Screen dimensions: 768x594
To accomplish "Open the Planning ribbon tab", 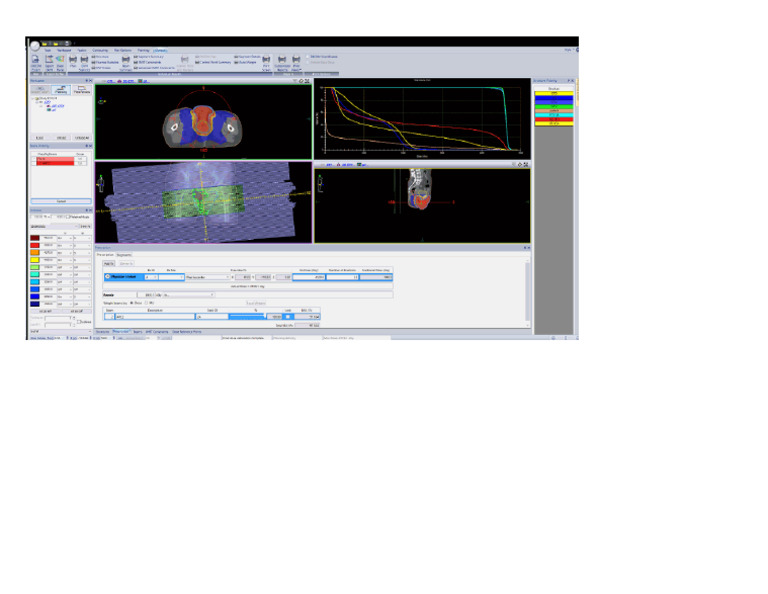I will [143, 50].
